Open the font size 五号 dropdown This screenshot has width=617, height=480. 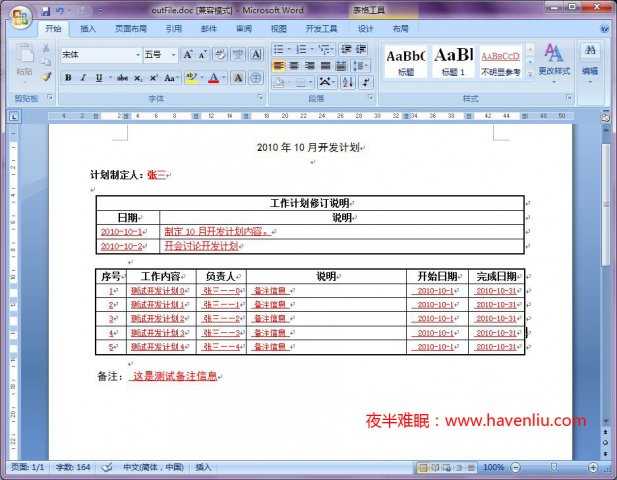[173, 55]
